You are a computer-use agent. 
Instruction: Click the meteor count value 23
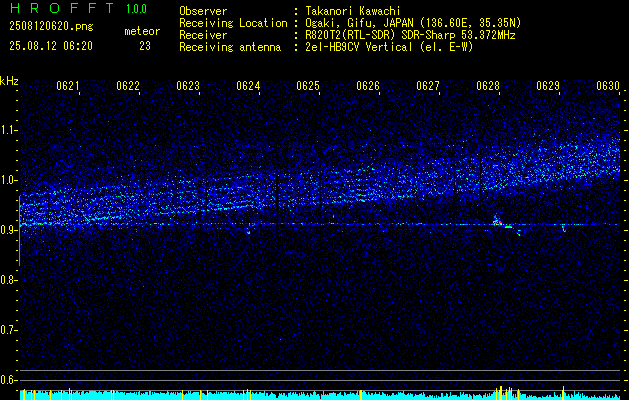tap(145, 46)
